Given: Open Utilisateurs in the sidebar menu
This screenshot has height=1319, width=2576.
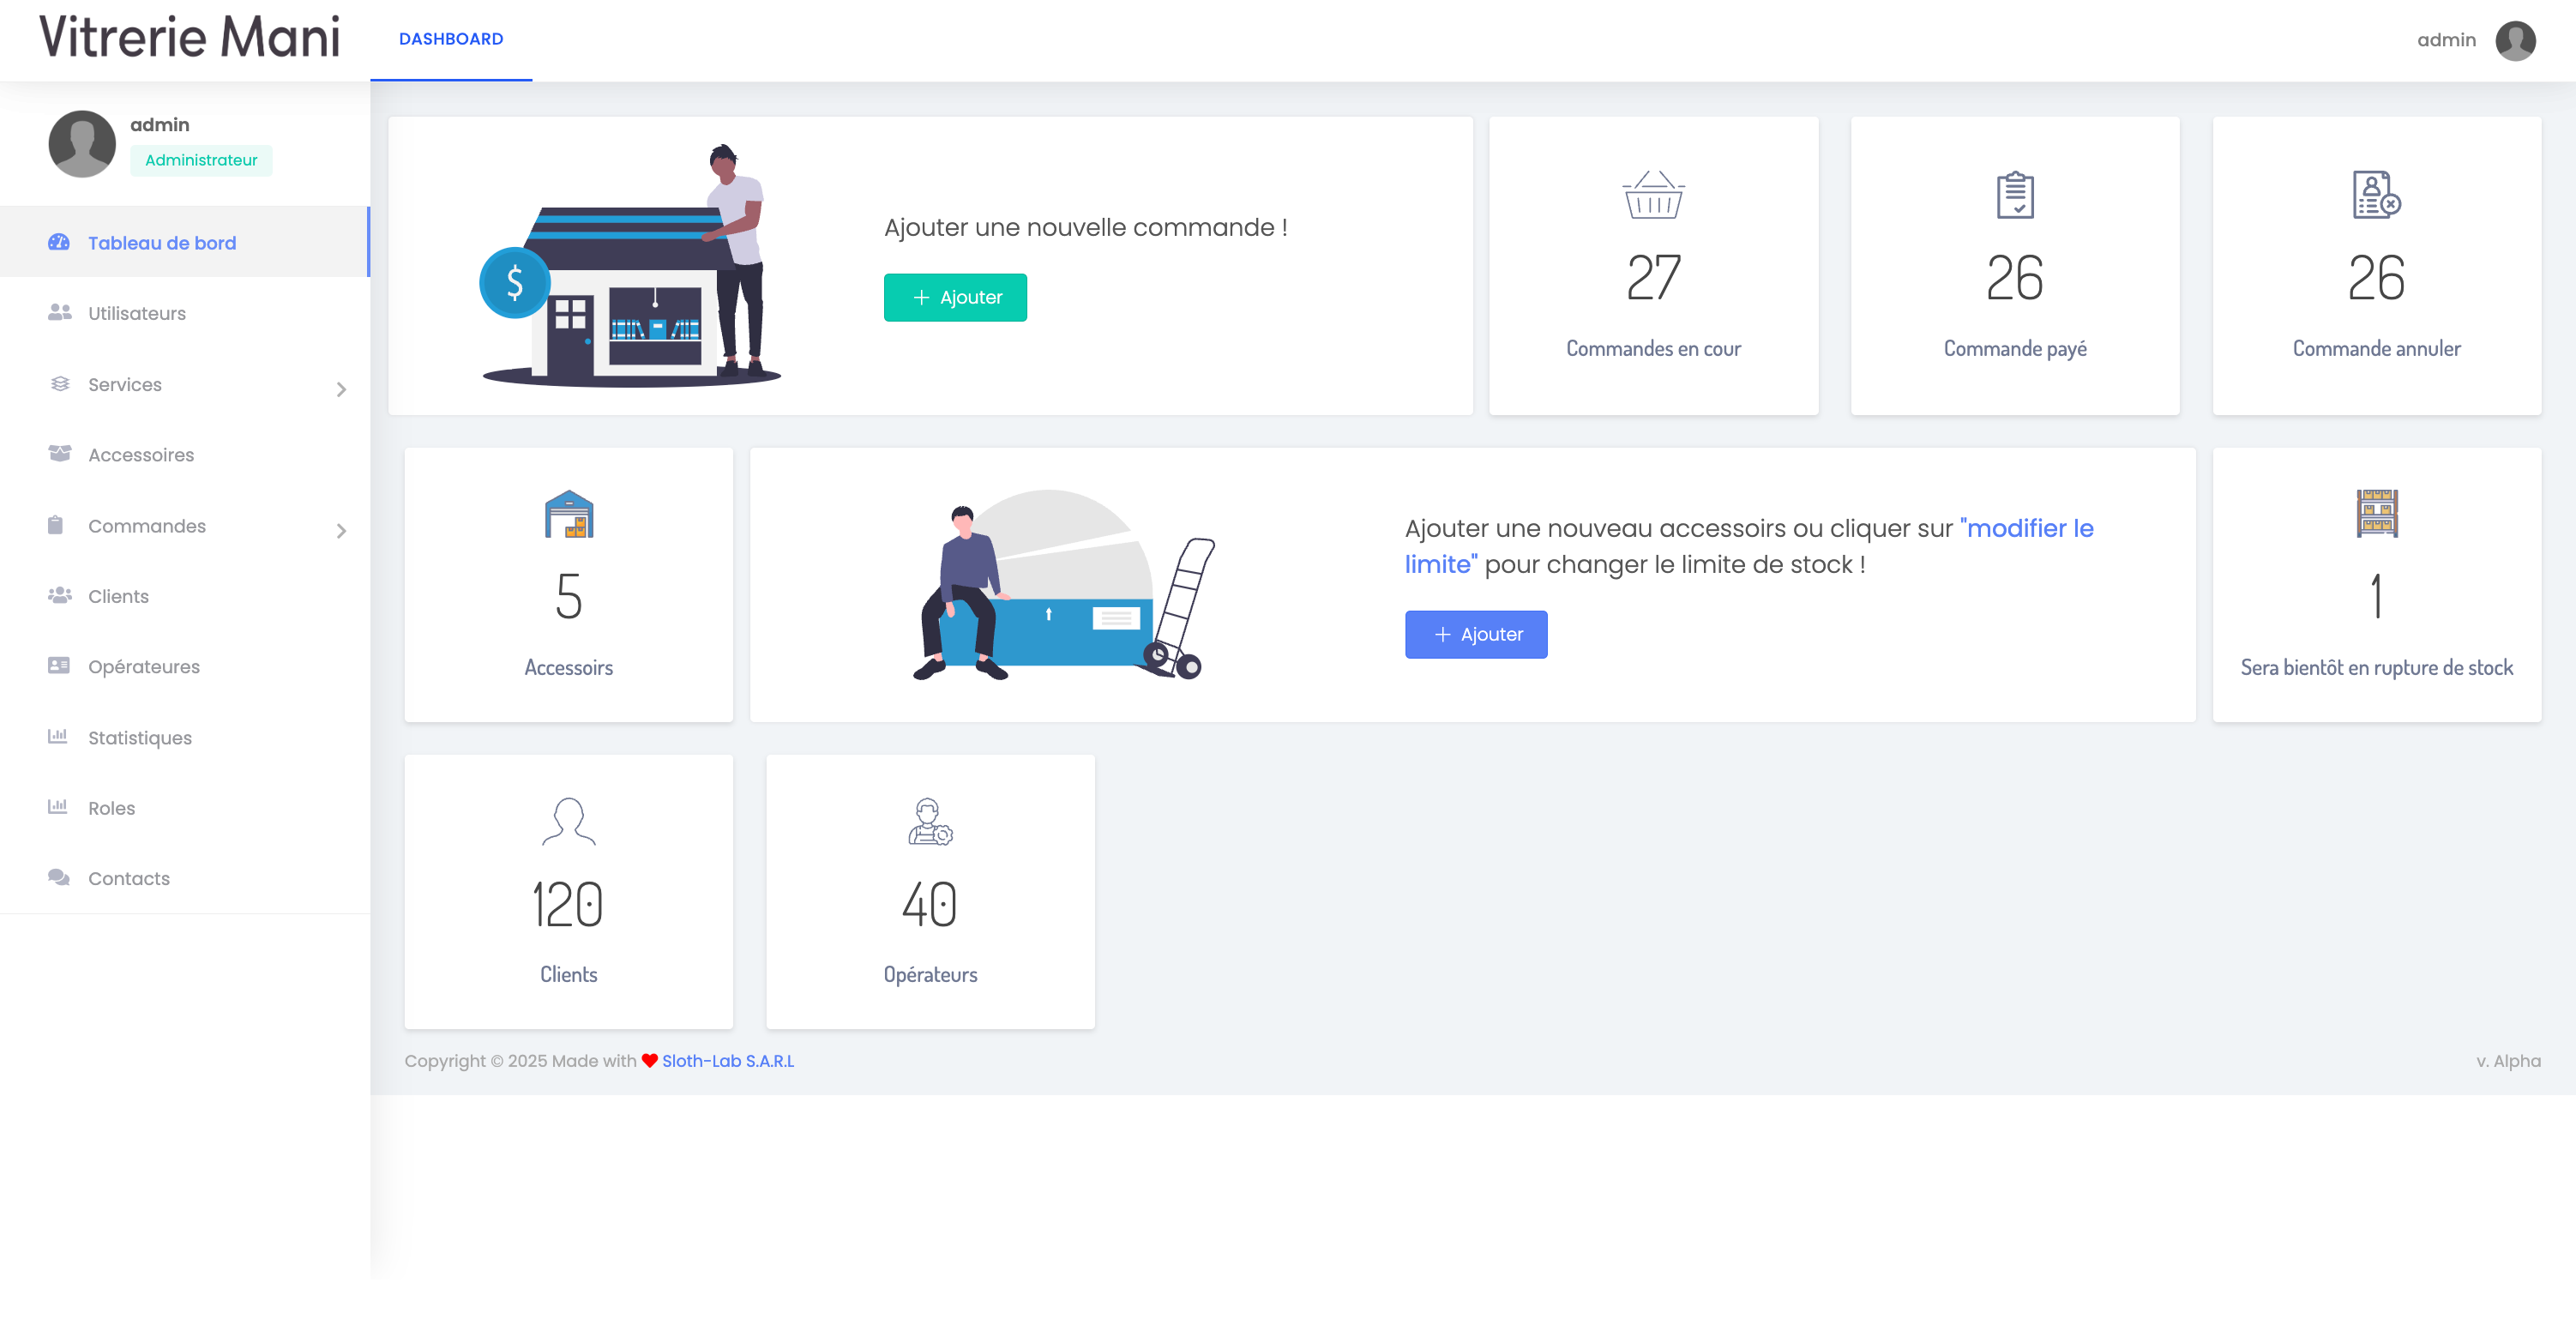Looking at the screenshot, I should (x=185, y=313).
